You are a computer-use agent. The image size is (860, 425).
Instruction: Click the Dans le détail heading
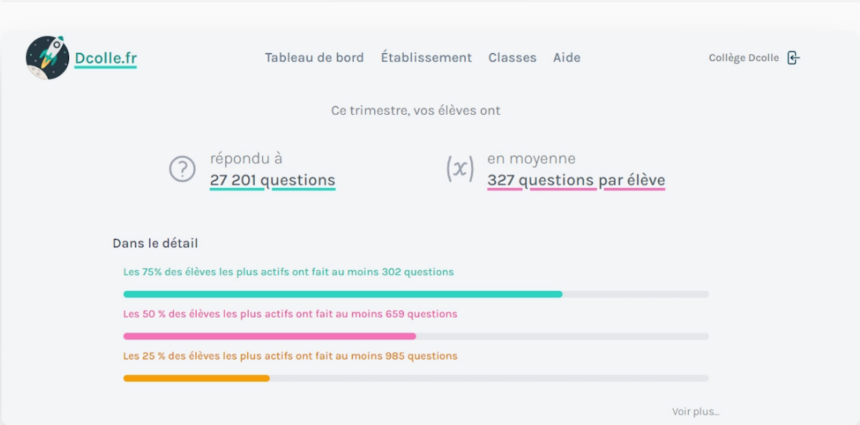[155, 243]
